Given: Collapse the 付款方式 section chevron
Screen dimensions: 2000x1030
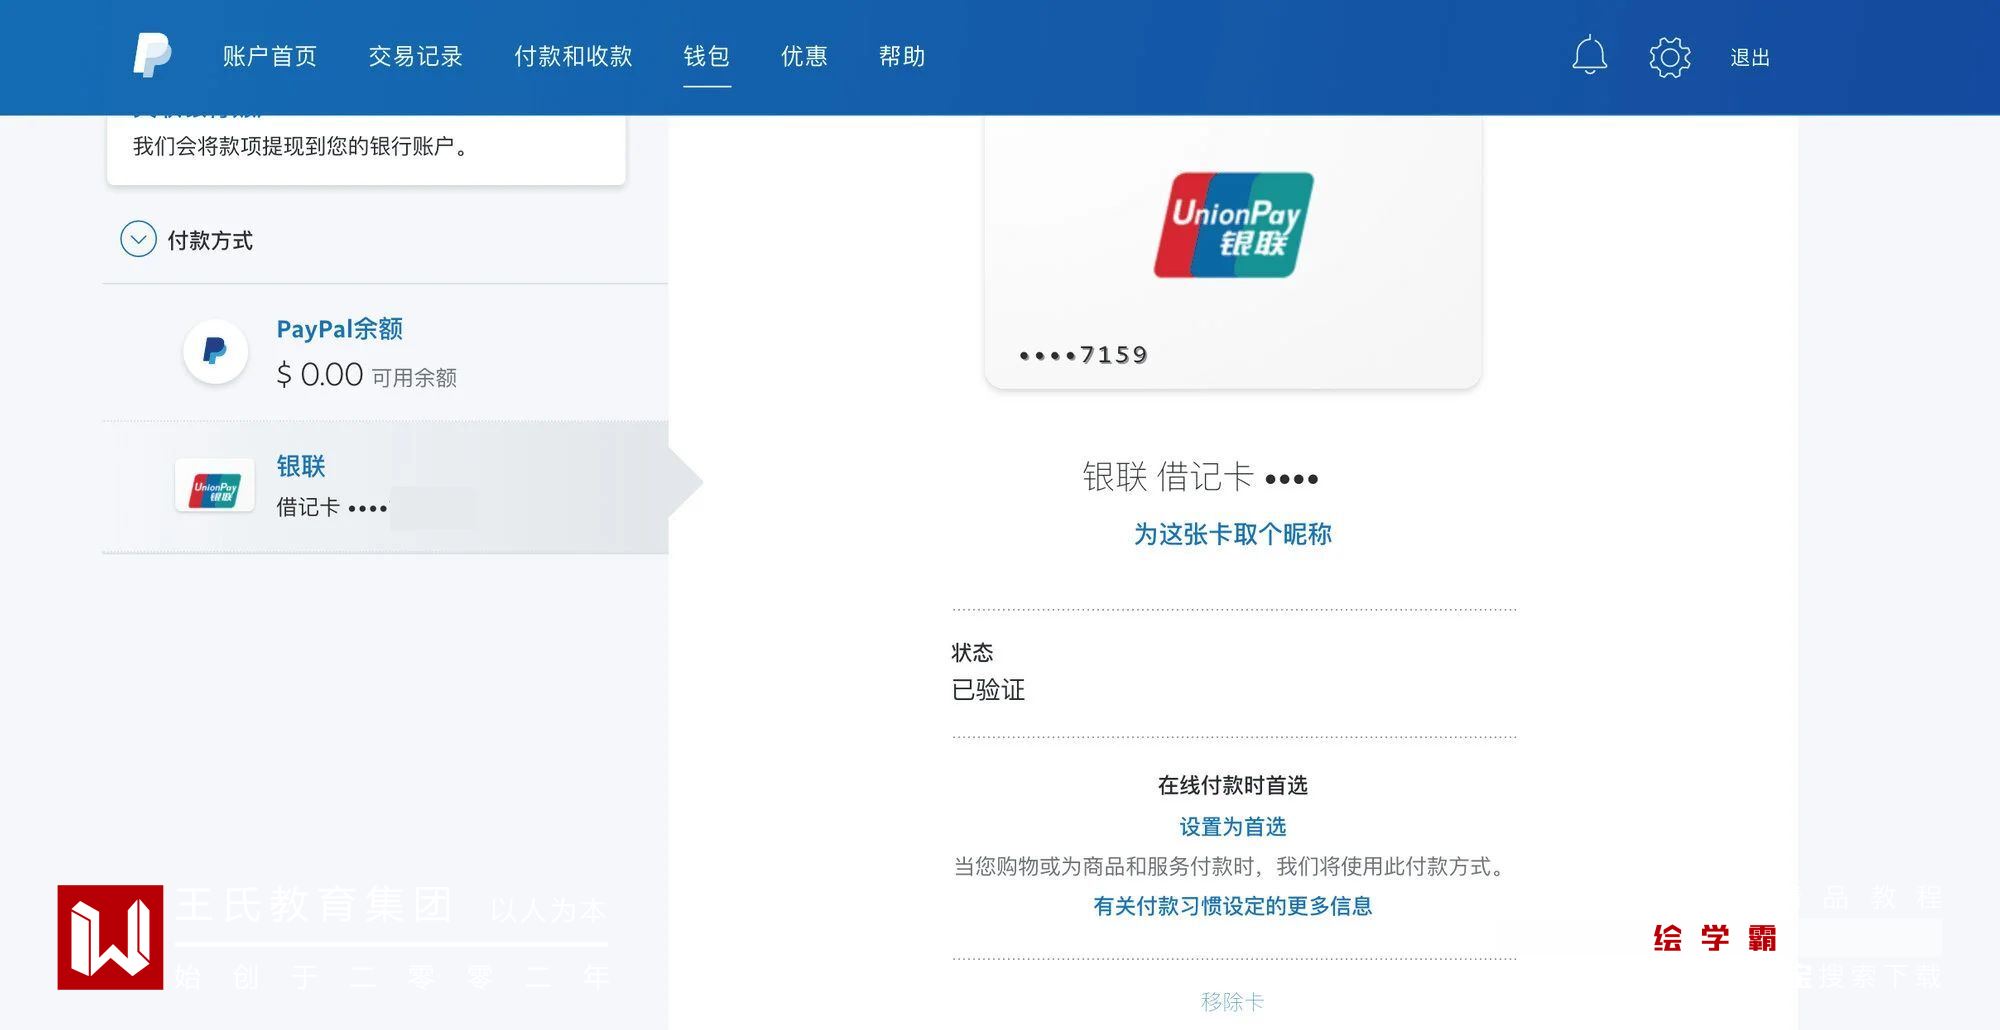Looking at the screenshot, I should point(138,240).
